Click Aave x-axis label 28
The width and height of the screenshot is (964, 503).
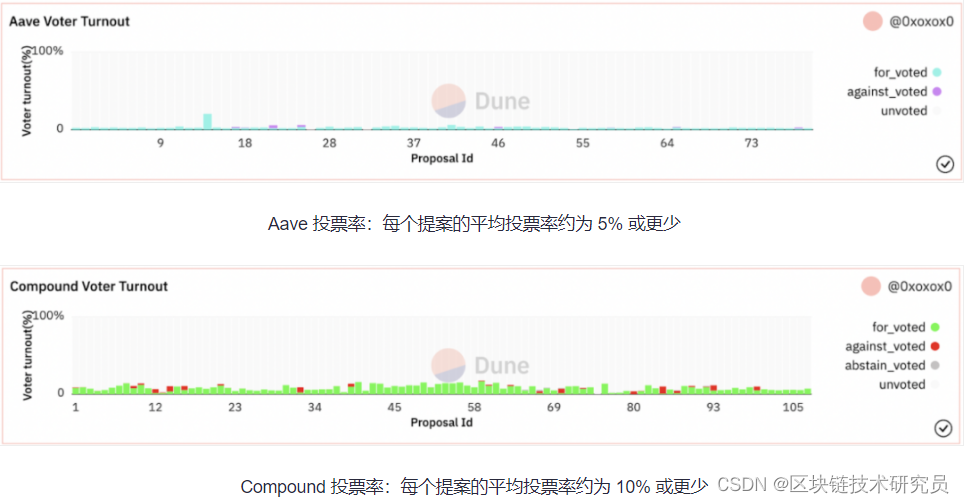tap(330, 143)
